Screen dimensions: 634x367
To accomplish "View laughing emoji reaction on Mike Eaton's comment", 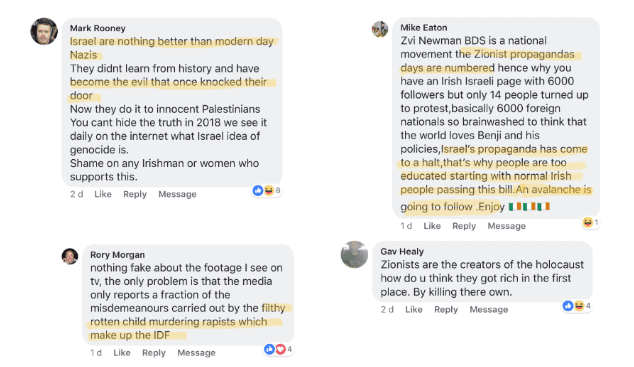I will pyautogui.click(x=587, y=222).
